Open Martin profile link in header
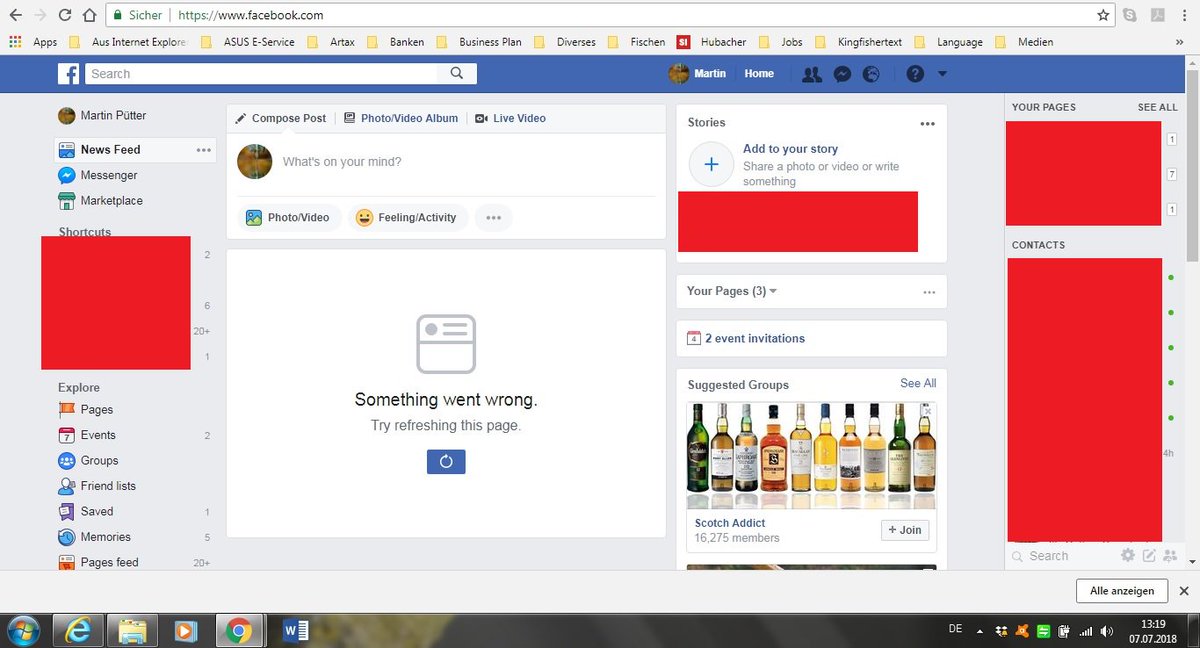 pyautogui.click(x=698, y=74)
